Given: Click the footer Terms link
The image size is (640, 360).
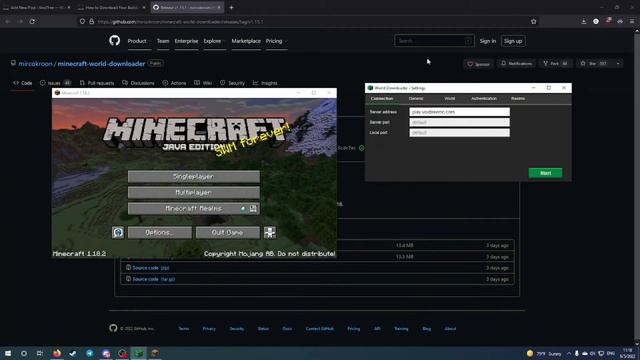Looking at the screenshot, I should (184, 329).
